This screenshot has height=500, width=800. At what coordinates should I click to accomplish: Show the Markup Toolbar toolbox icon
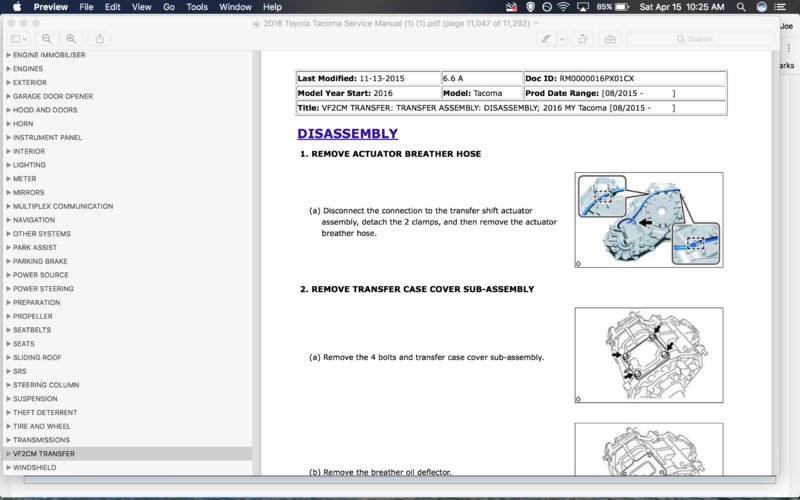pyautogui.click(x=610, y=39)
